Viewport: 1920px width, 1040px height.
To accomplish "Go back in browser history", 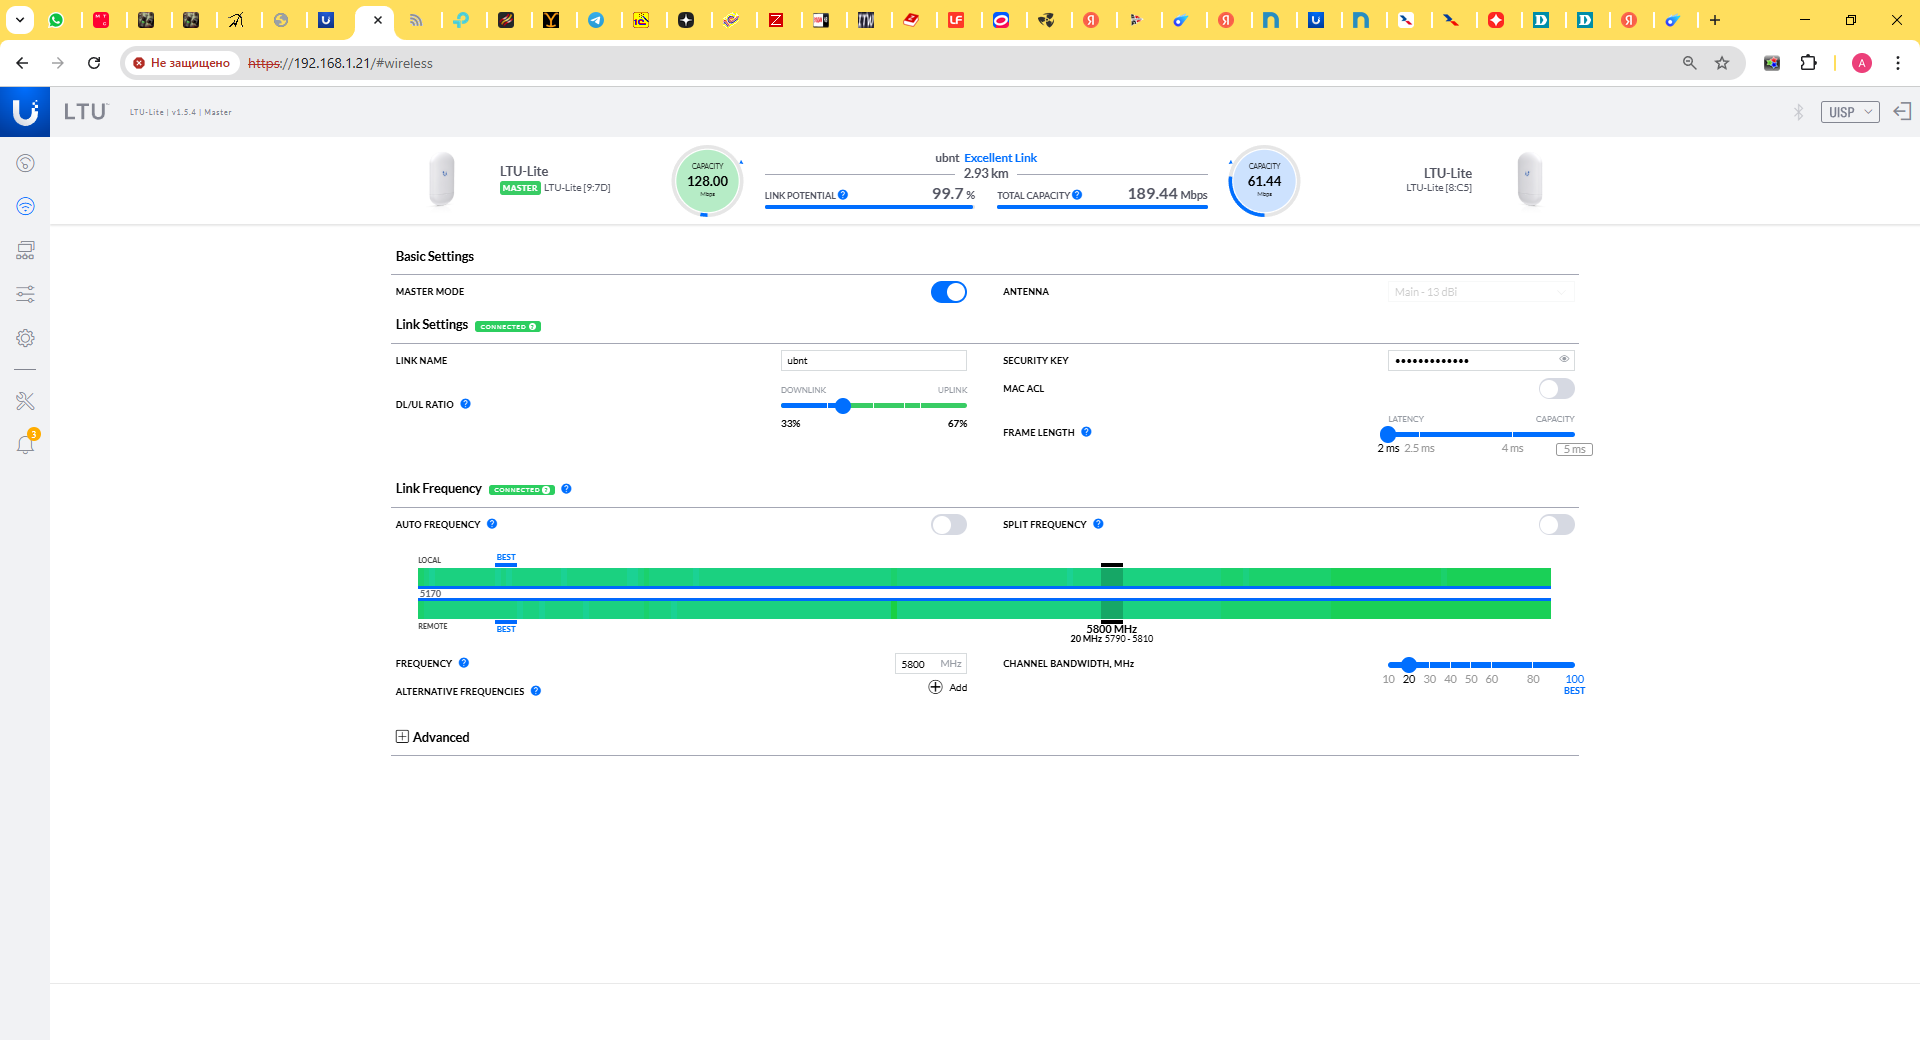I will point(22,63).
